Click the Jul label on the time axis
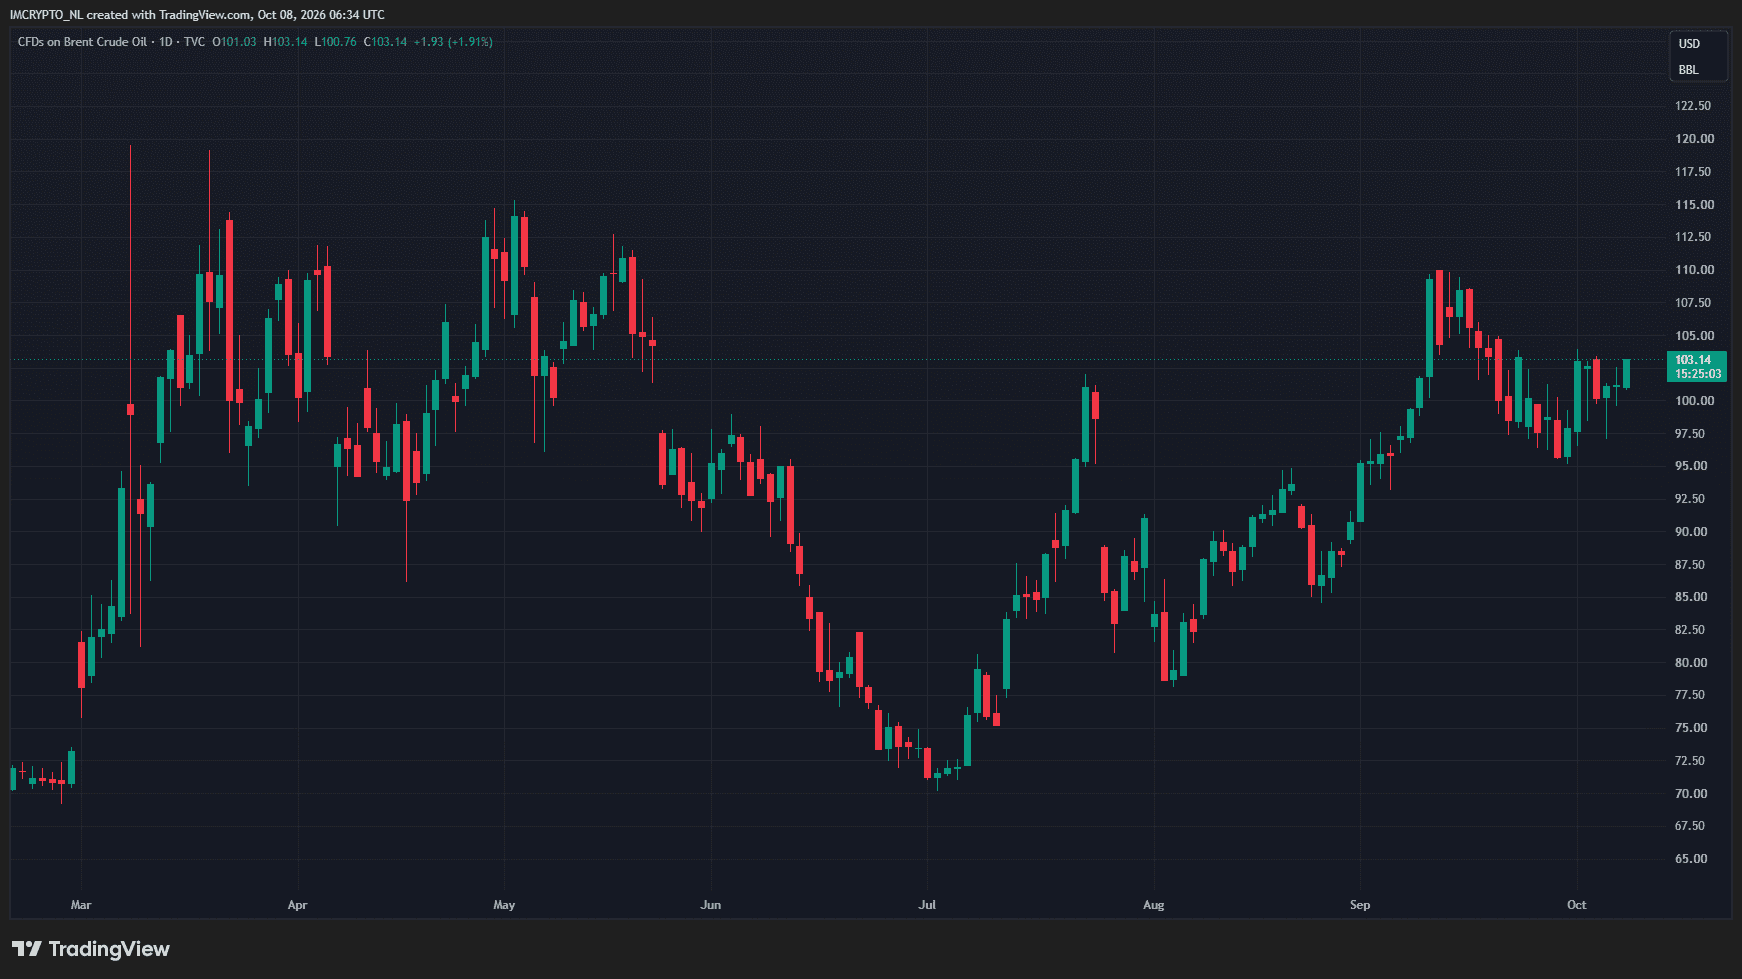 point(927,905)
